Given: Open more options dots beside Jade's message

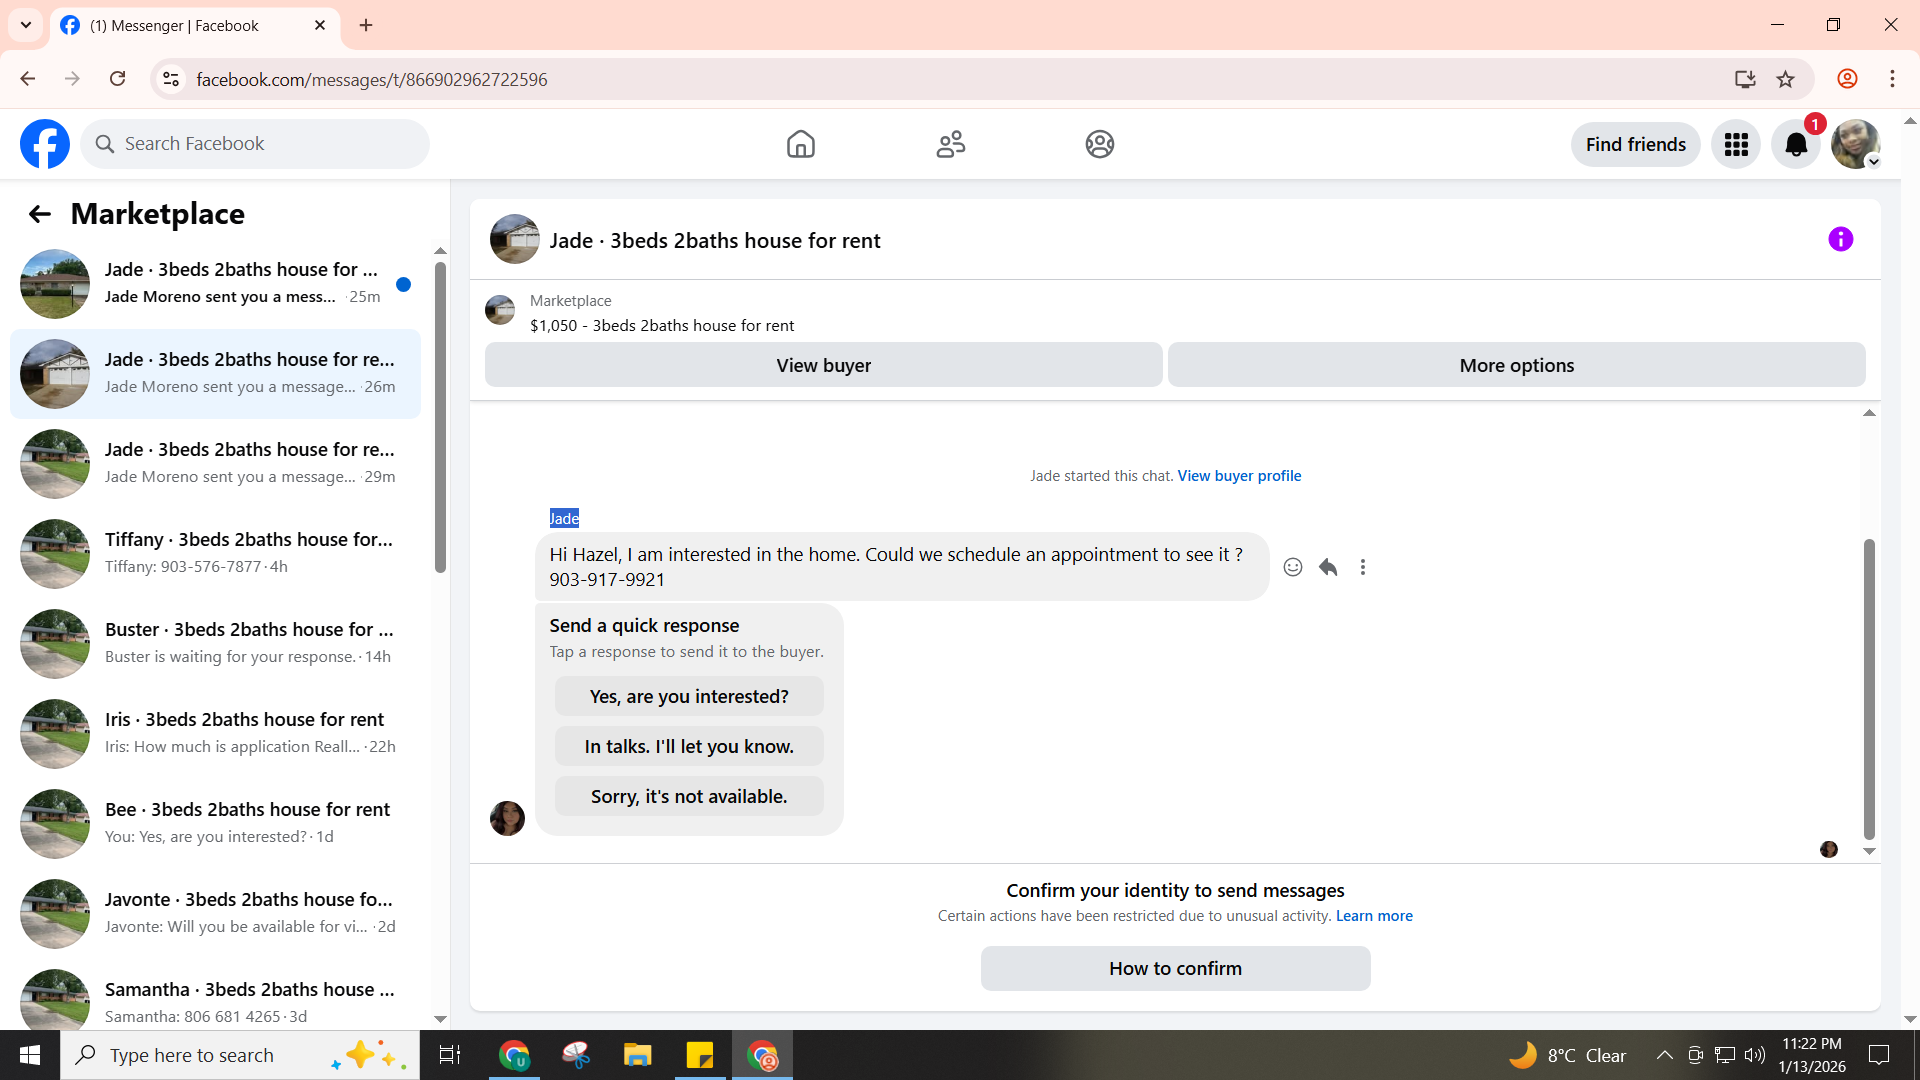Looking at the screenshot, I should pos(1362,567).
